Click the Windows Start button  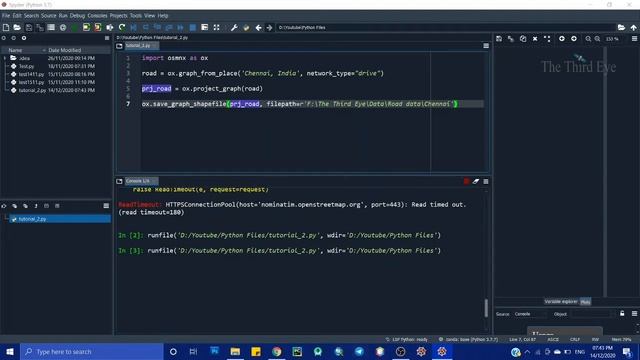click(x=10, y=351)
